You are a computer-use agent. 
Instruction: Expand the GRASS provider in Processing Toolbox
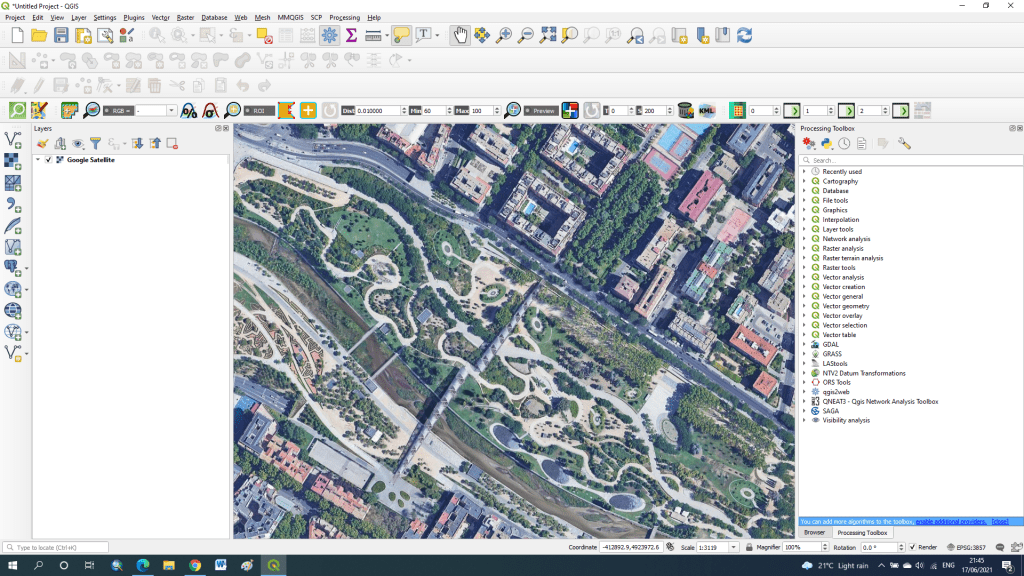click(x=805, y=353)
